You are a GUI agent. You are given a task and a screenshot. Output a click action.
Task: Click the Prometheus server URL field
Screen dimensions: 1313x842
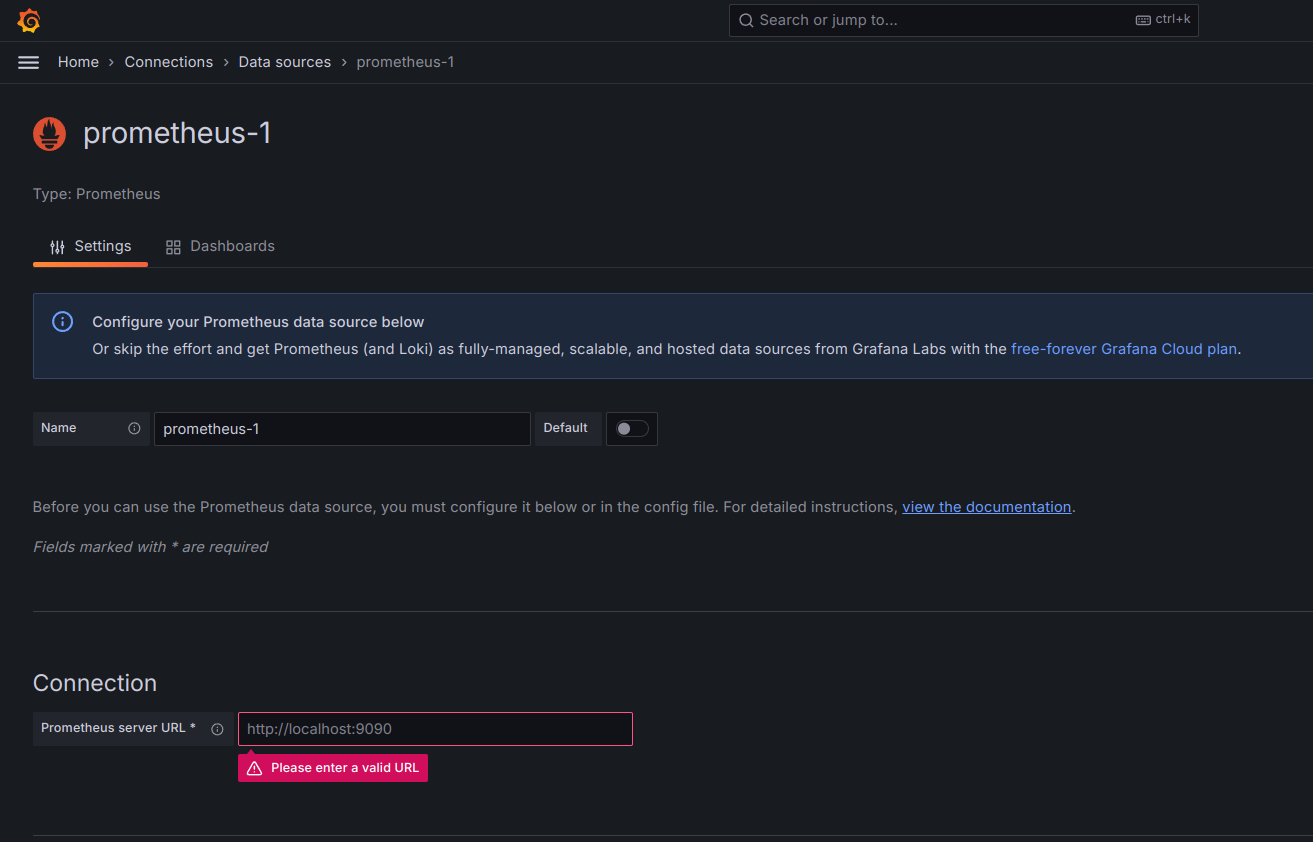435,729
